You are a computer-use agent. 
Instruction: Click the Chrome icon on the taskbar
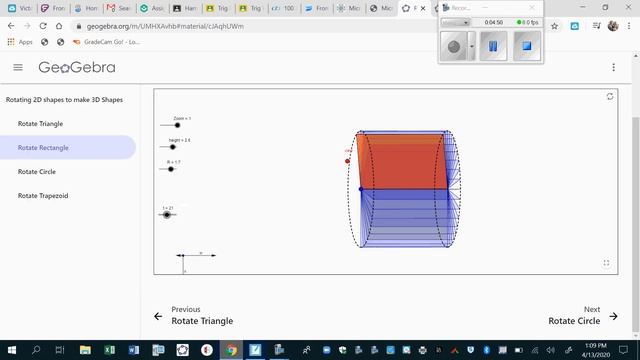tap(231, 350)
